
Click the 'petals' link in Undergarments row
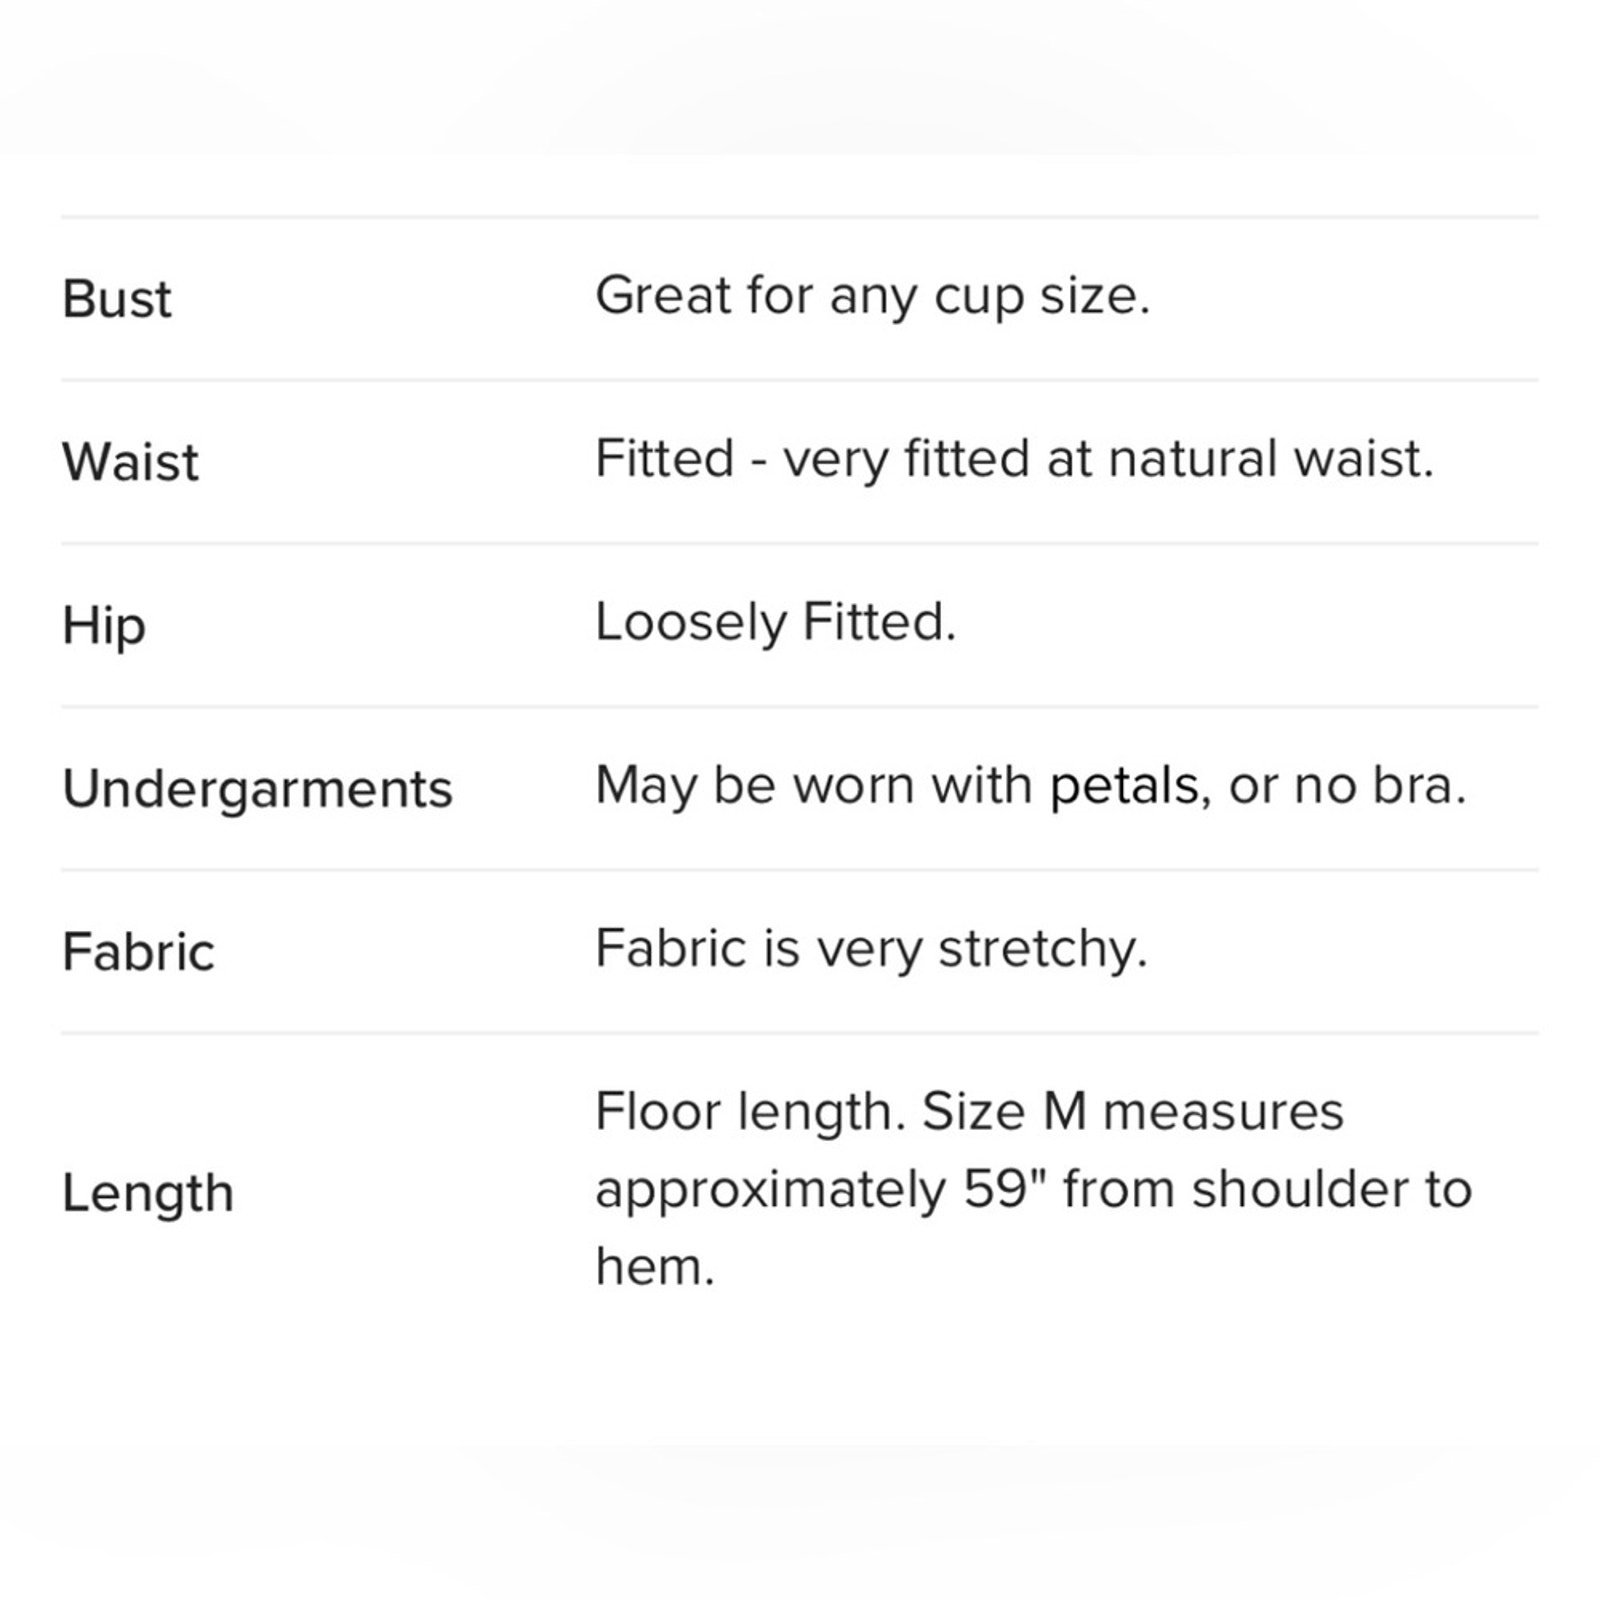pos(1124,787)
